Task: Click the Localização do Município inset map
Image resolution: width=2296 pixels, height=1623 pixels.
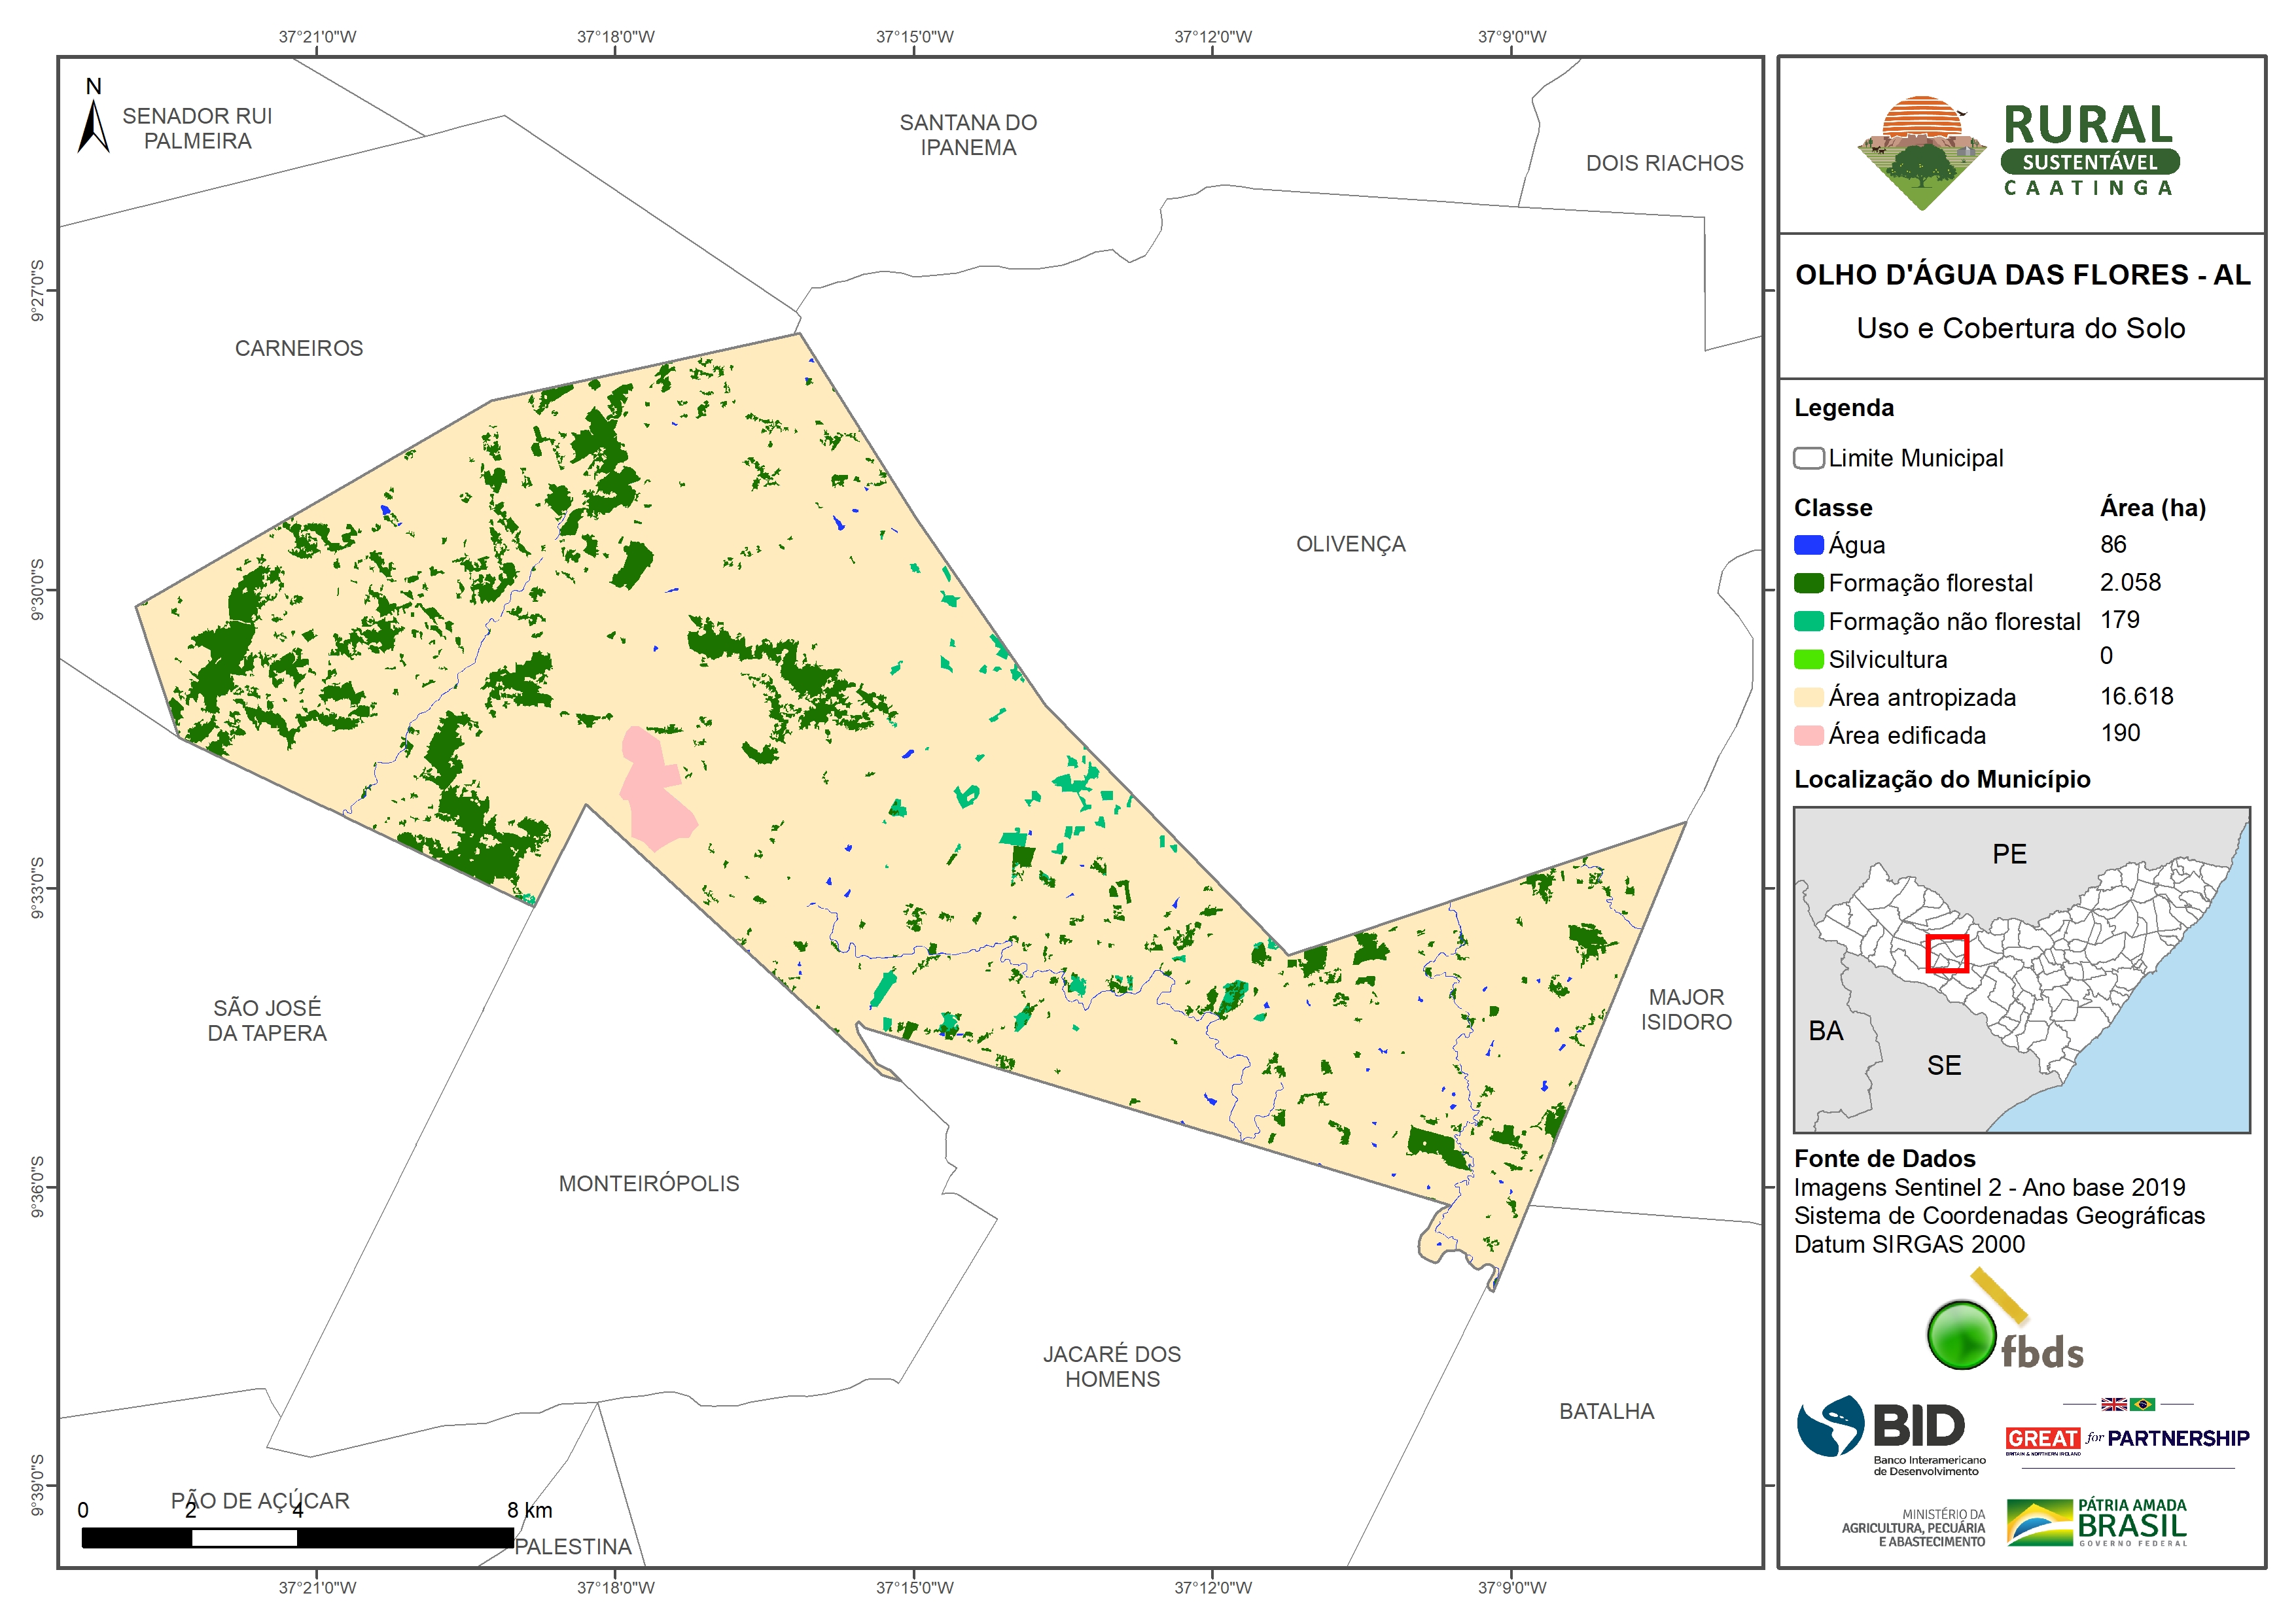Action: pos(2021,969)
